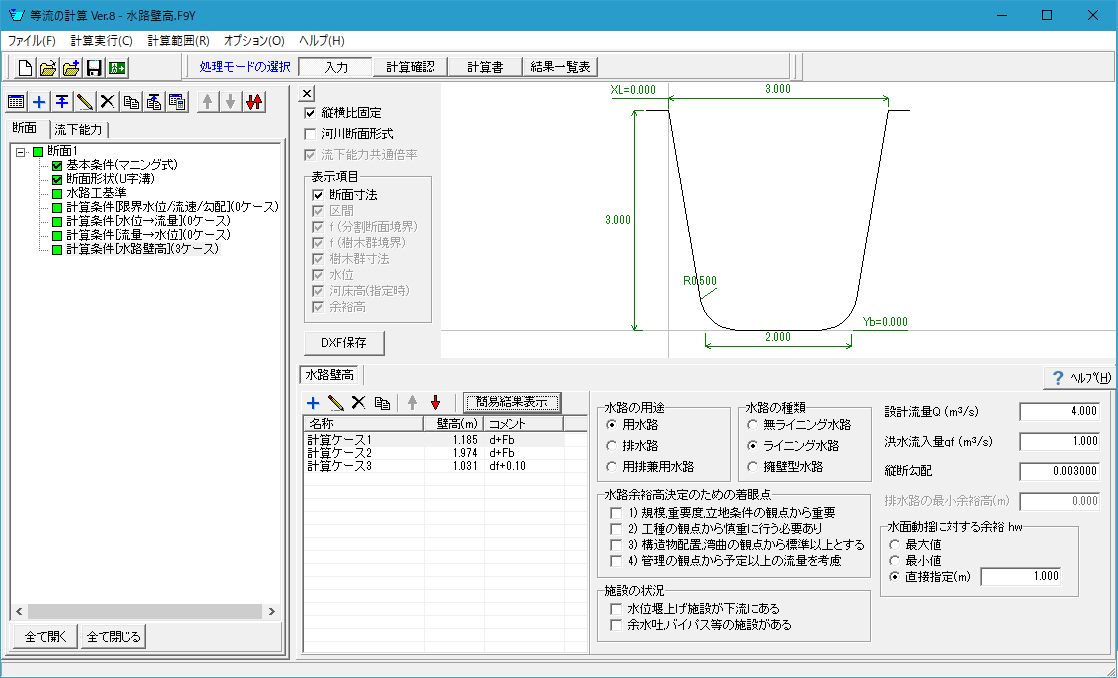The width and height of the screenshot is (1118, 678).
Task: Click blue plus icon in 水路壁高 panel
Action: (x=313, y=403)
